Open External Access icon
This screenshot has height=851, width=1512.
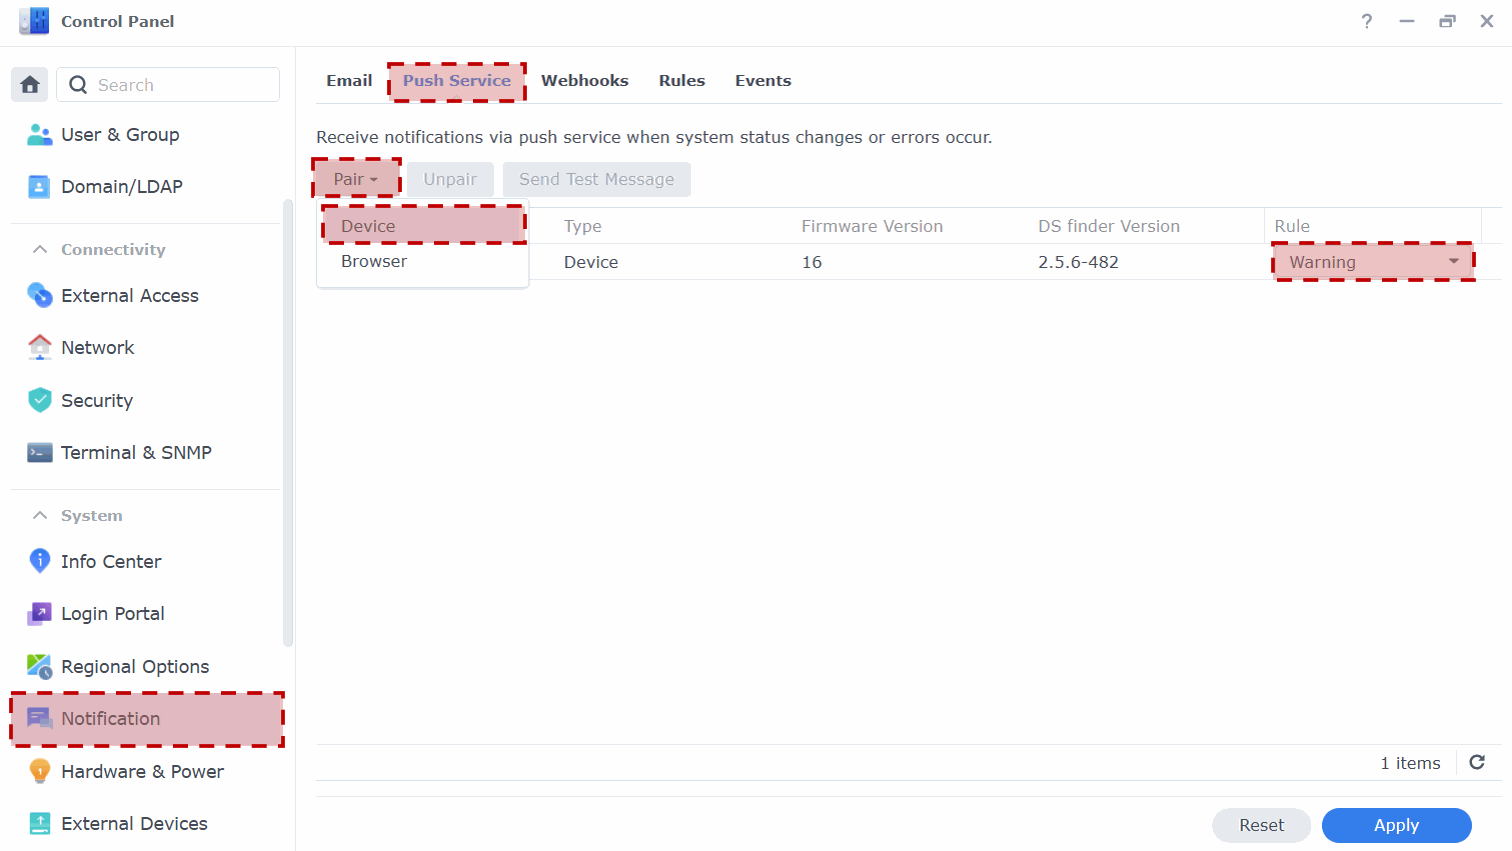39,295
